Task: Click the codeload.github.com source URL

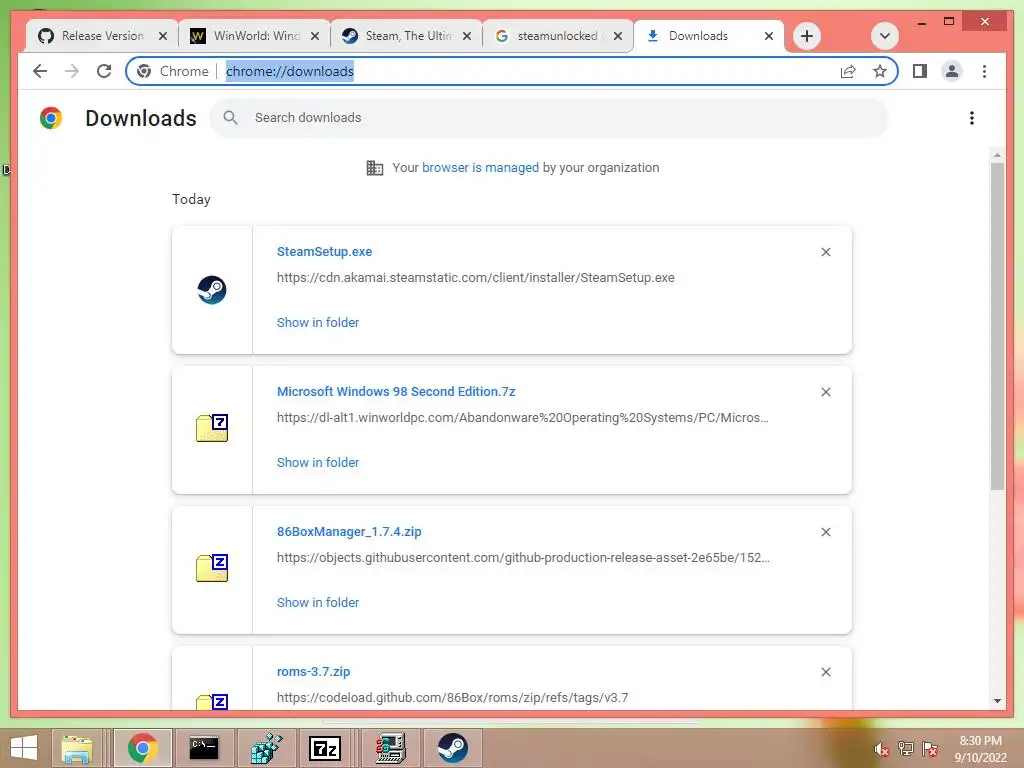Action: click(453, 697)
